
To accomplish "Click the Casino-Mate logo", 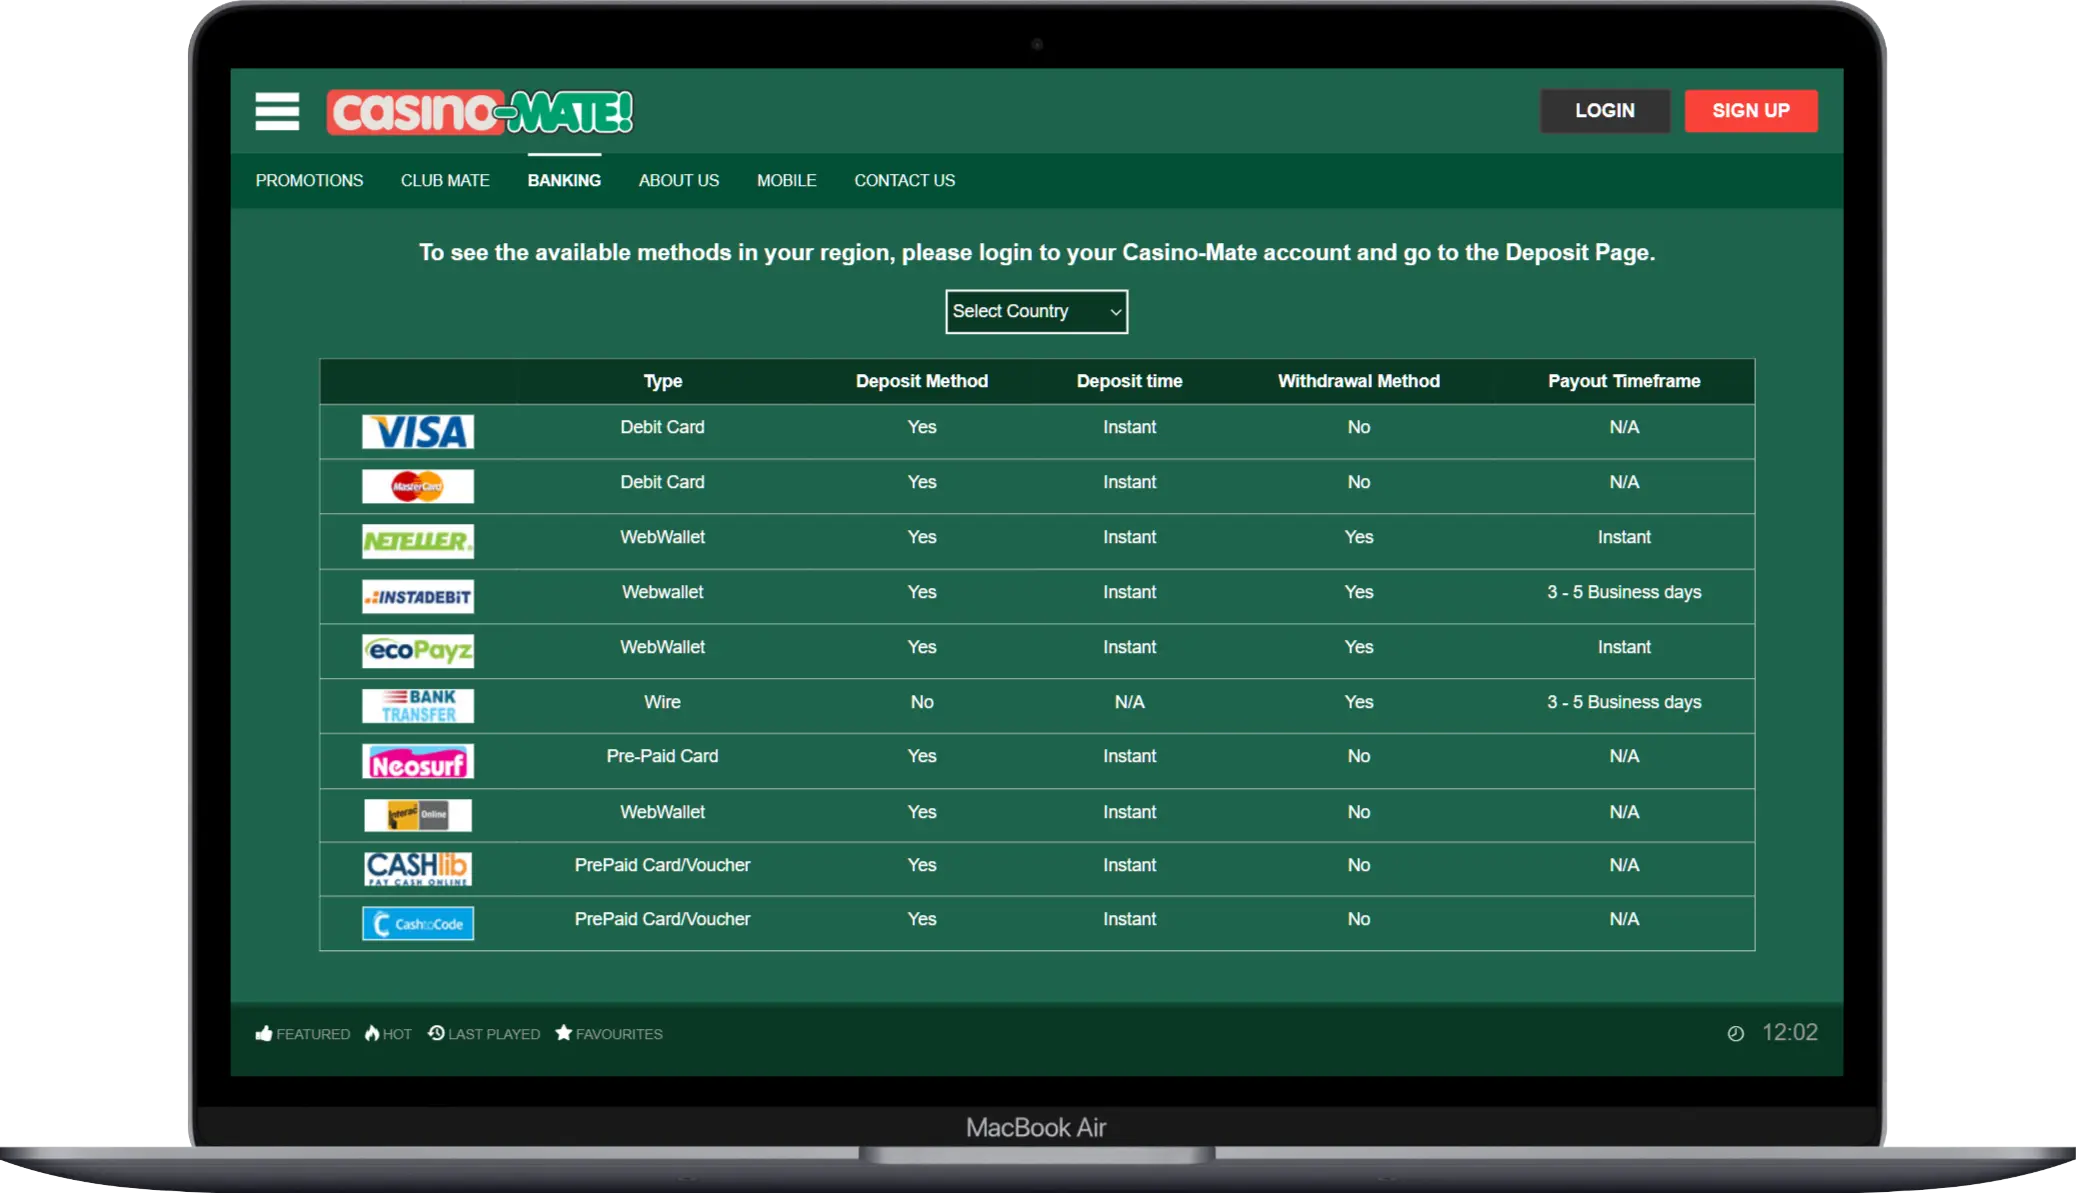I will (480, 112).
